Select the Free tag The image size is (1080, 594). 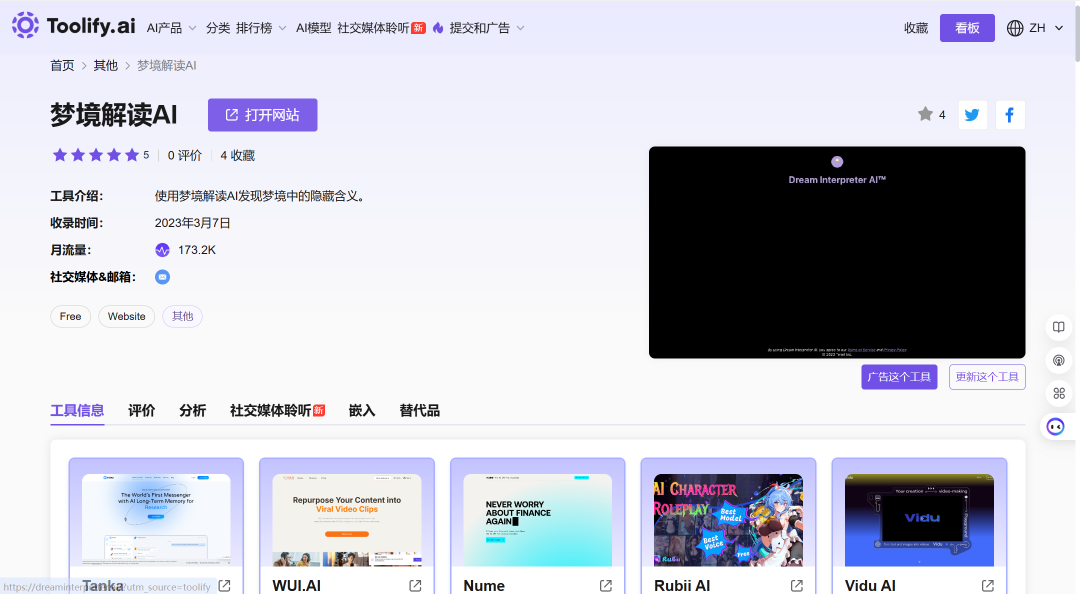tap(70, 316)
